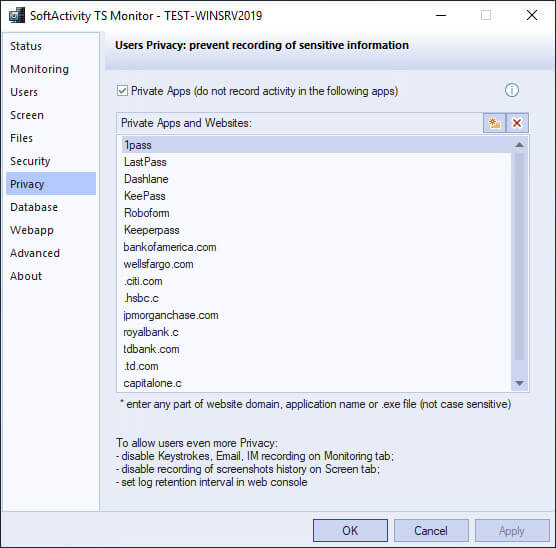Switch to the Monitoring tab
Image resolution: width=556 pixels, height=548 pixels.
(40, 69)
